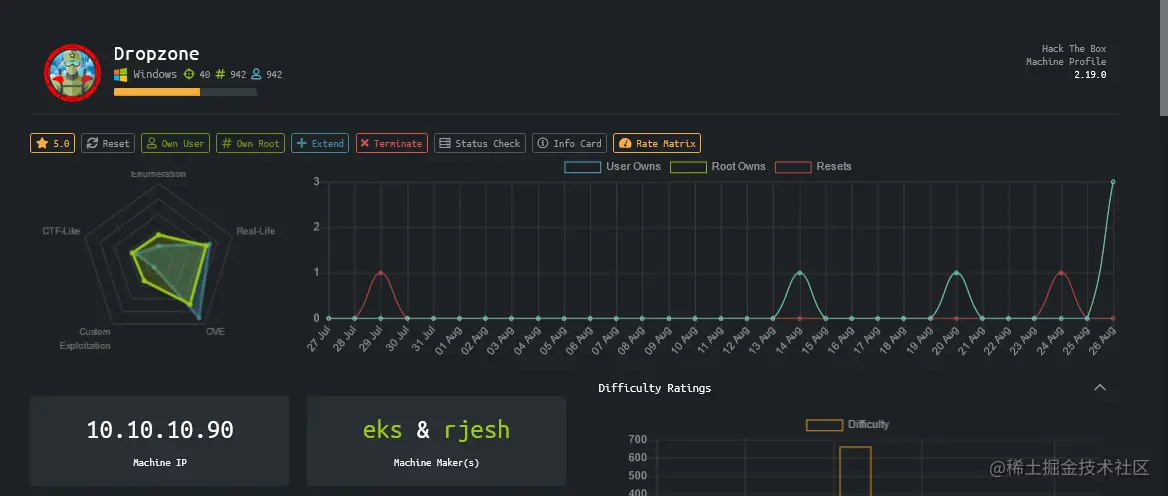Terminate the machine instance
Viewport: 1168px width, 496px height.
click(392, 143)
